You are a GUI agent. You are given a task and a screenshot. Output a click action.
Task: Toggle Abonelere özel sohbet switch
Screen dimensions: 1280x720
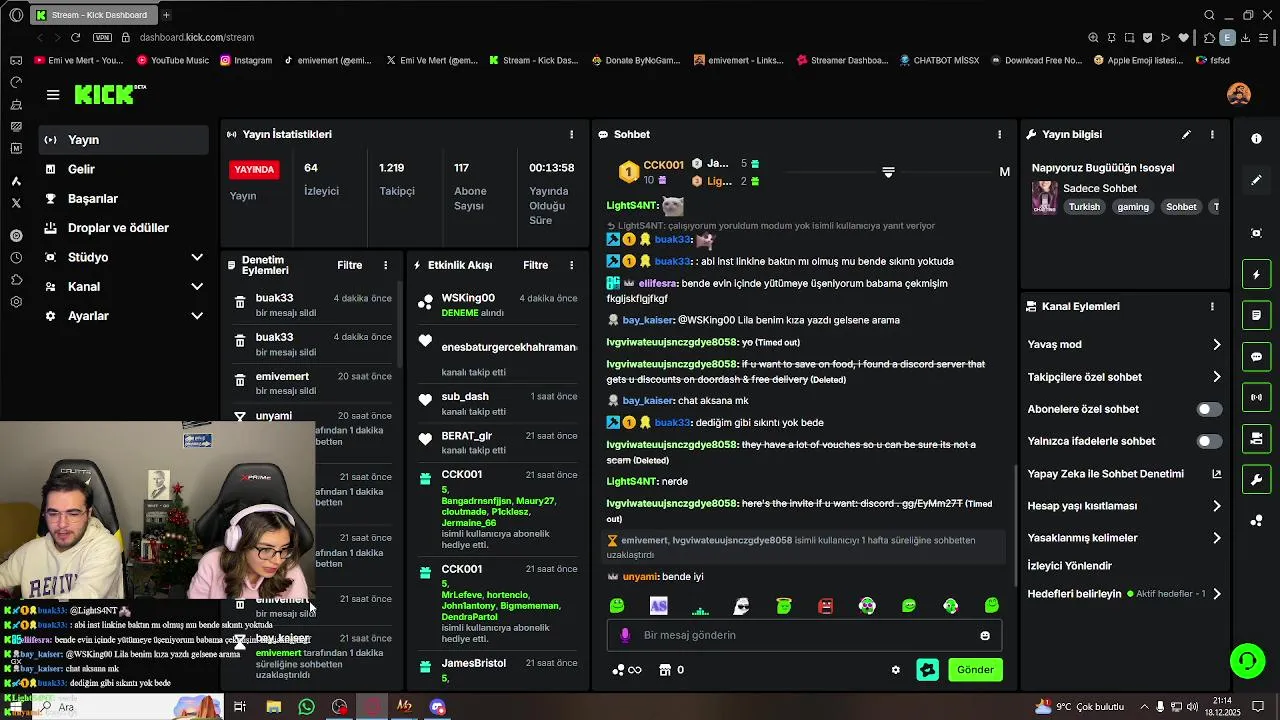coord(1209,409)
